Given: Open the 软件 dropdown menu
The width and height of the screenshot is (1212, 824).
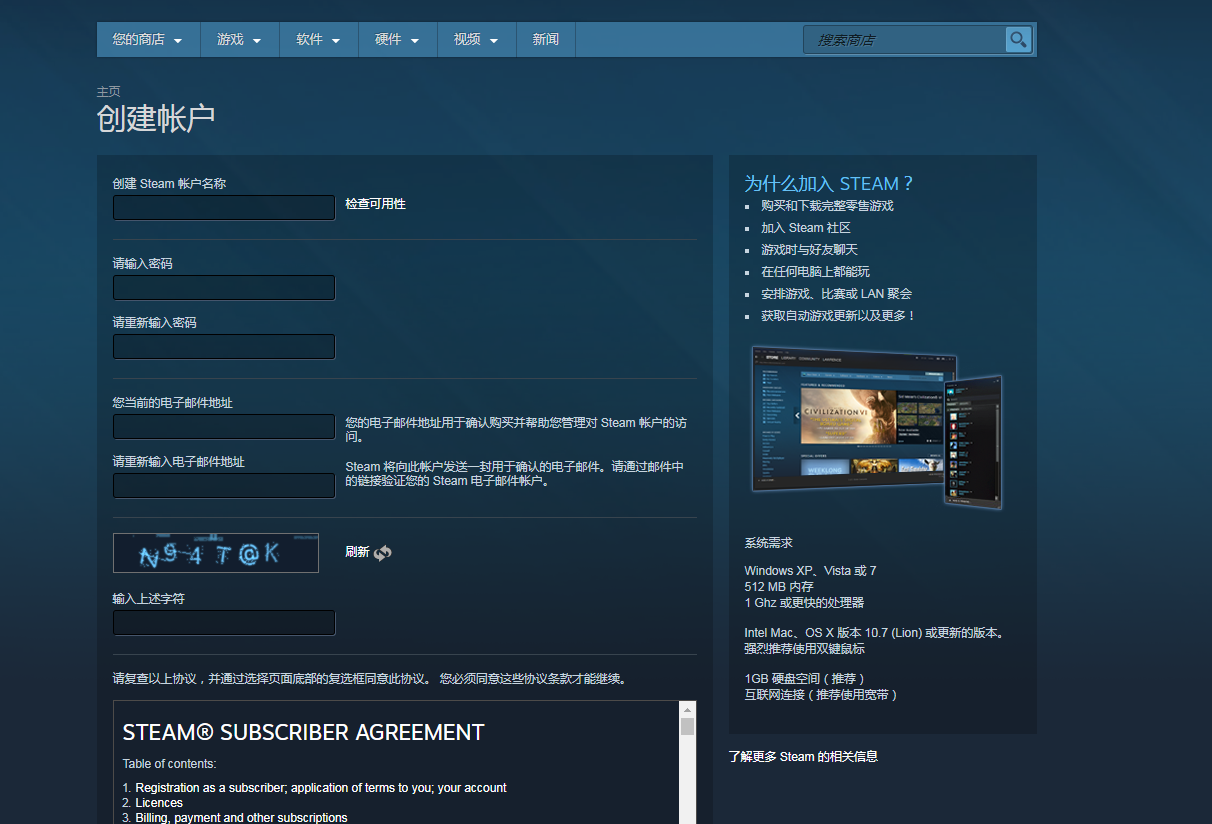Looking at the screenshot, I should [318, 40].
